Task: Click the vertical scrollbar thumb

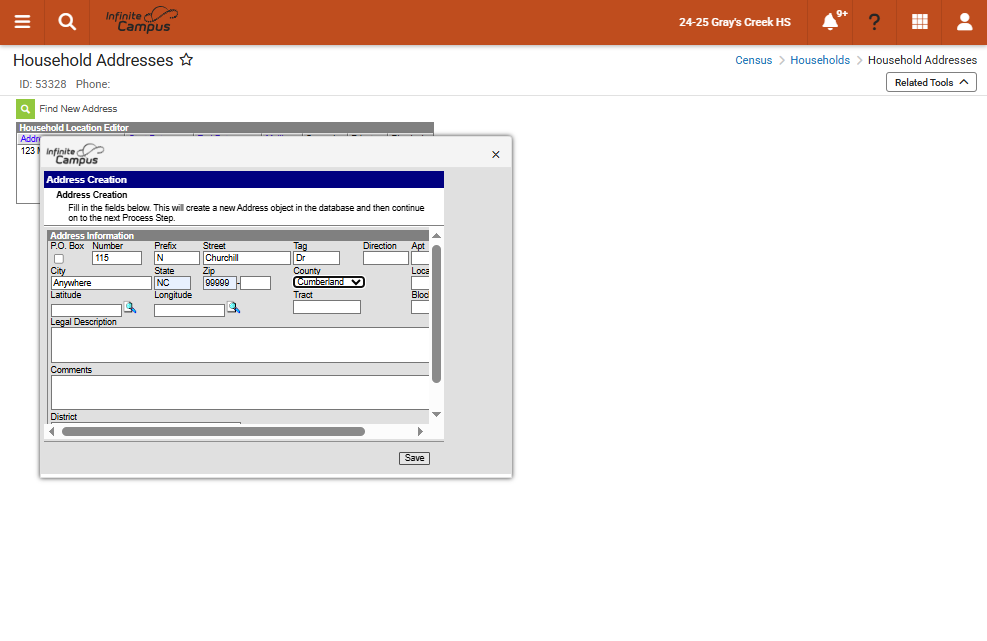Action: [436, 314]
